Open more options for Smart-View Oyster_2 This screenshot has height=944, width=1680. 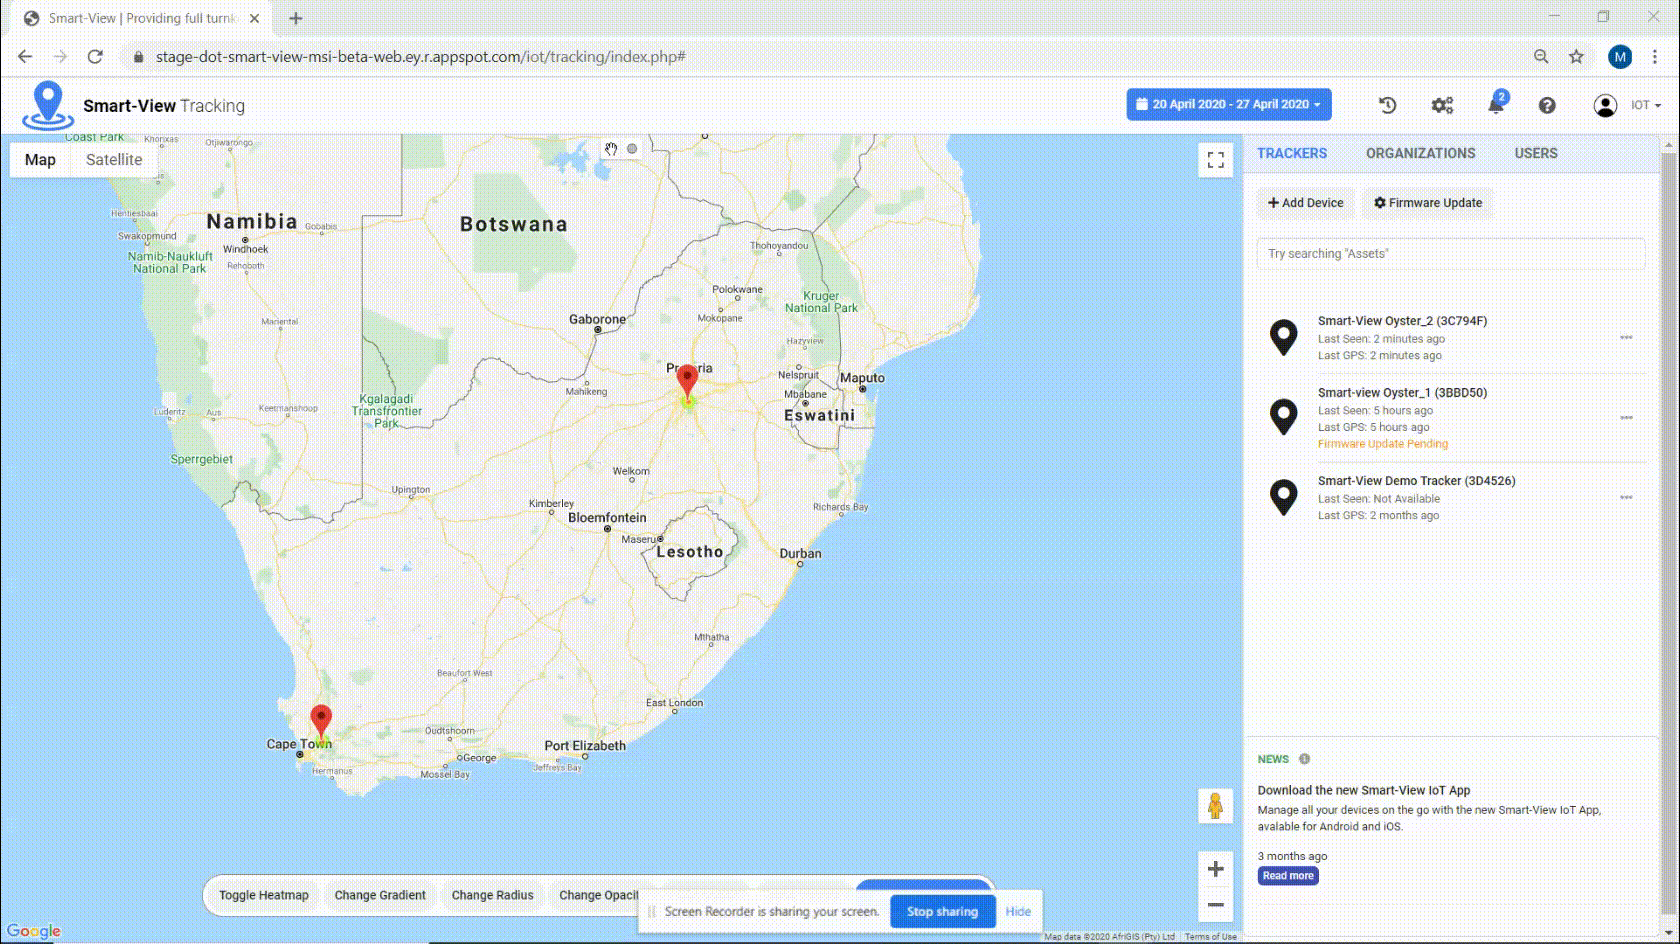(1626, 338)
